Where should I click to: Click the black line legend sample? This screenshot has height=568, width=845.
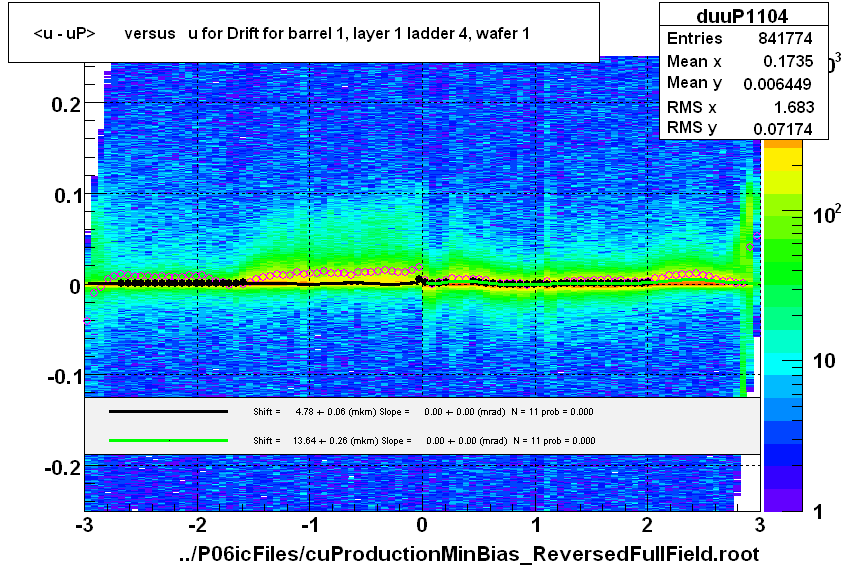click(x=168, y=412)
